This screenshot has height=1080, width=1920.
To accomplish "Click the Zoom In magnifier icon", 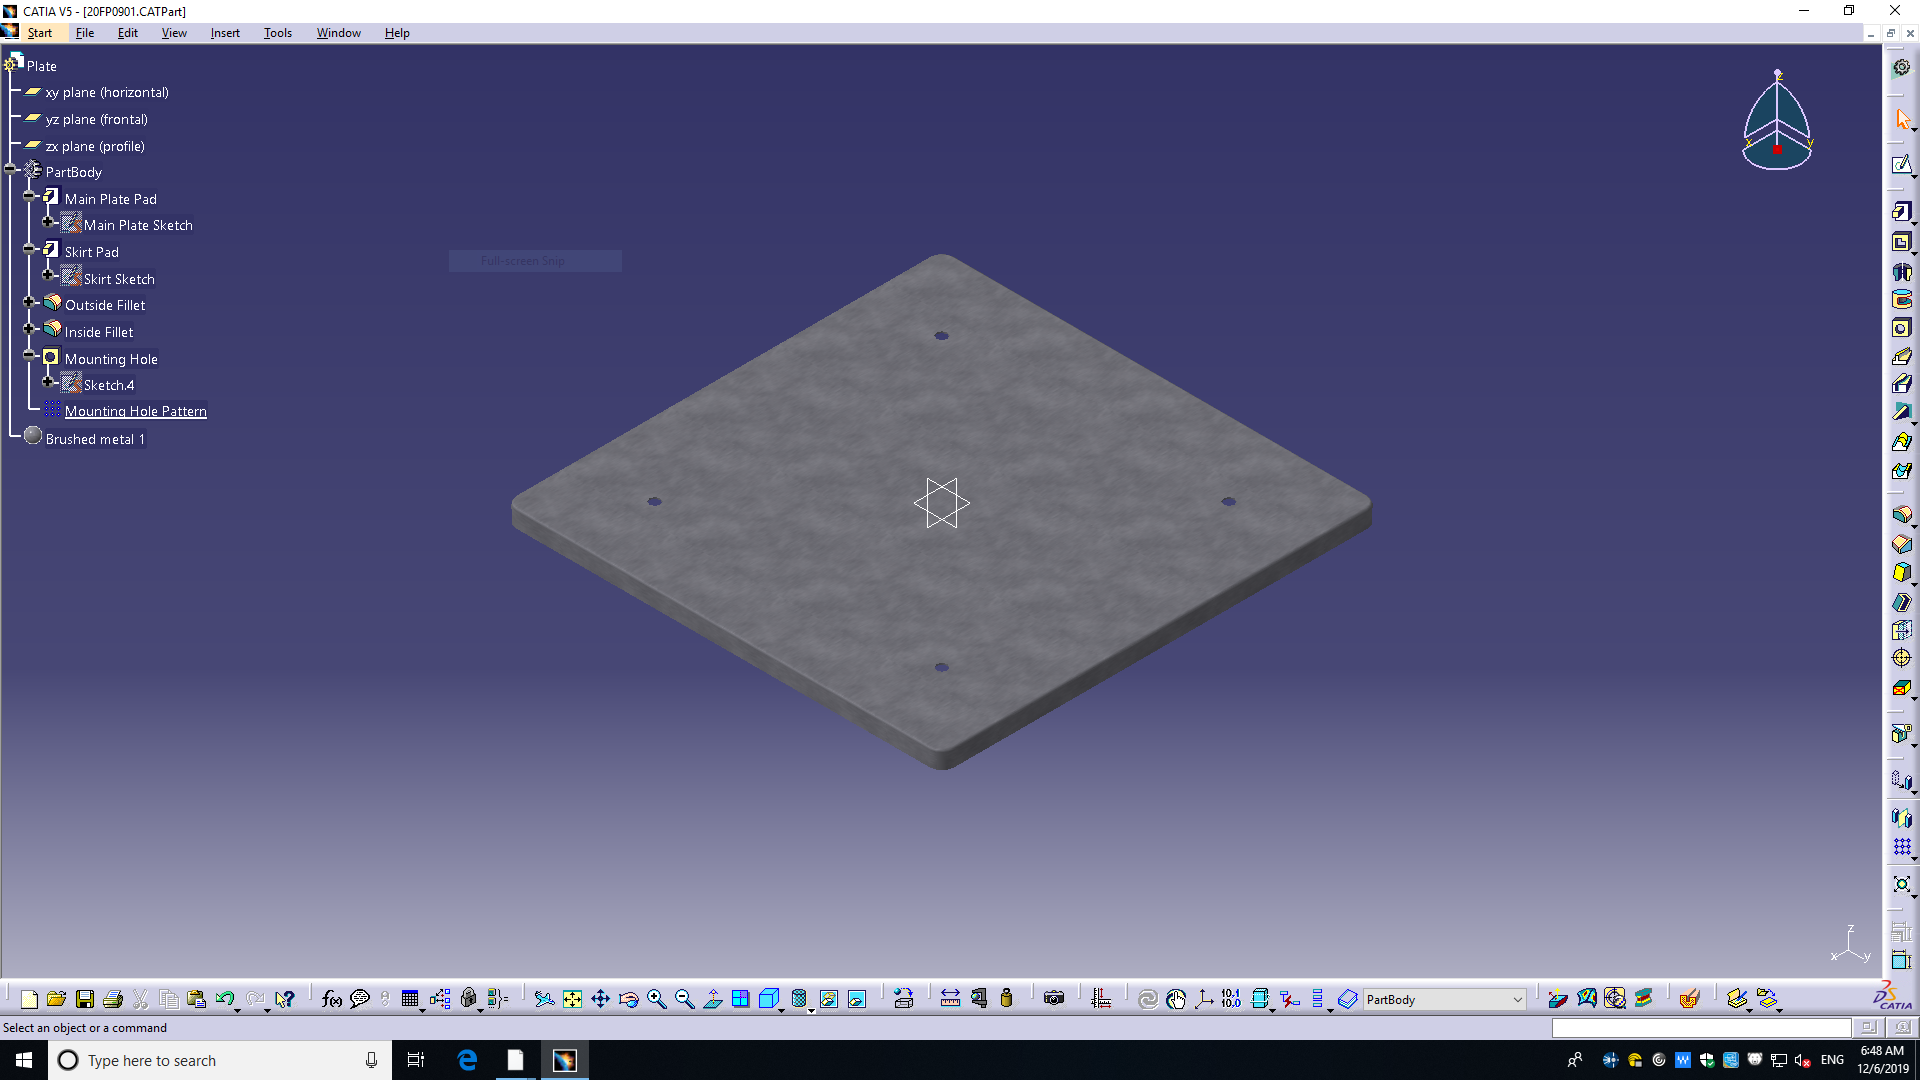I will click(656, 999).
